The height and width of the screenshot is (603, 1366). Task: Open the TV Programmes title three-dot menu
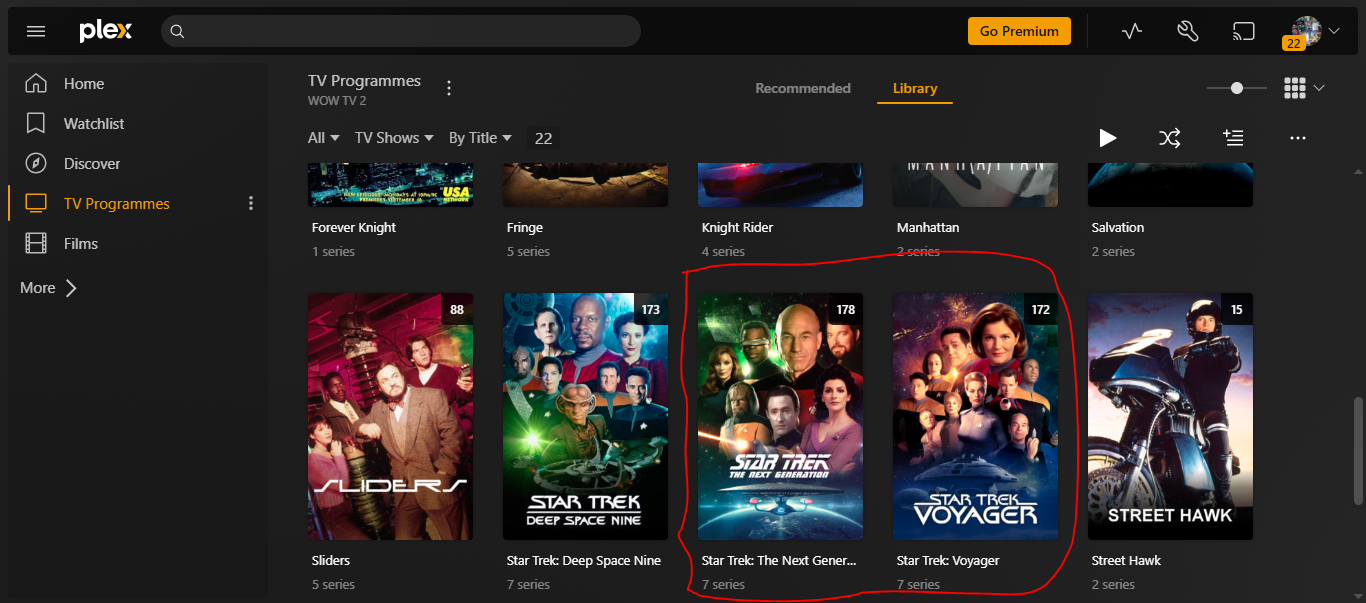coord(449,88)
